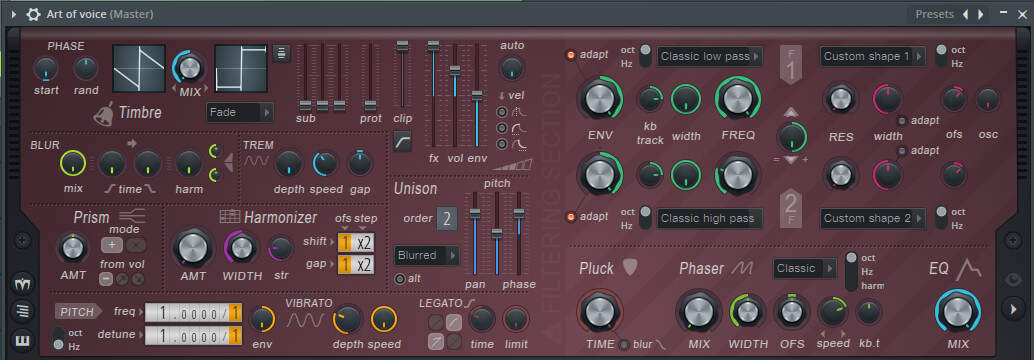Open the Fade timbre blend dropdown
This screenshot has height=360, width=1034.
(x=240, y=113)
